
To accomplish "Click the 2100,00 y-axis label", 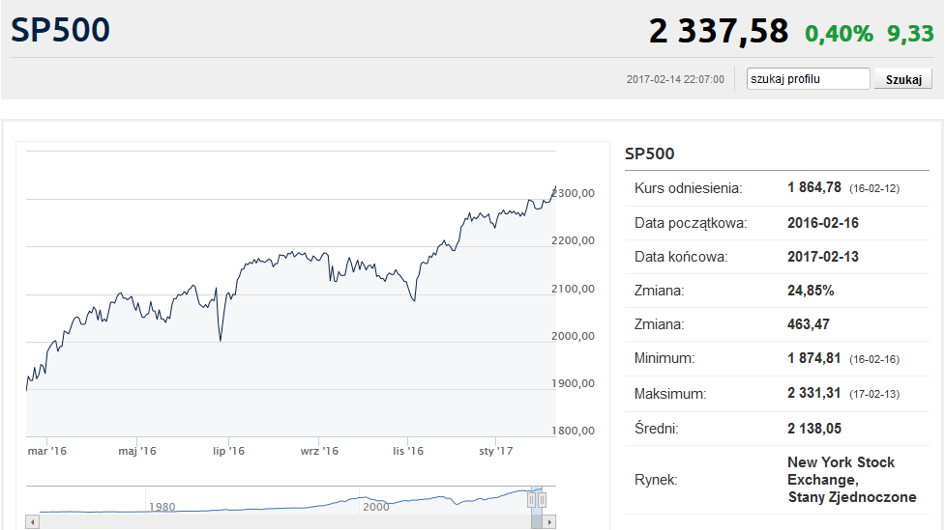I will 573,289.
